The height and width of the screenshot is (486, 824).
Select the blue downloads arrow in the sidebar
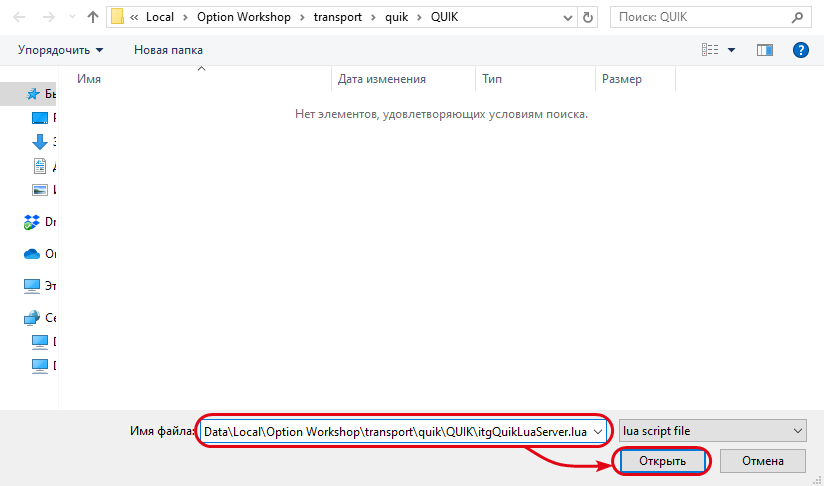pos(40,142)
